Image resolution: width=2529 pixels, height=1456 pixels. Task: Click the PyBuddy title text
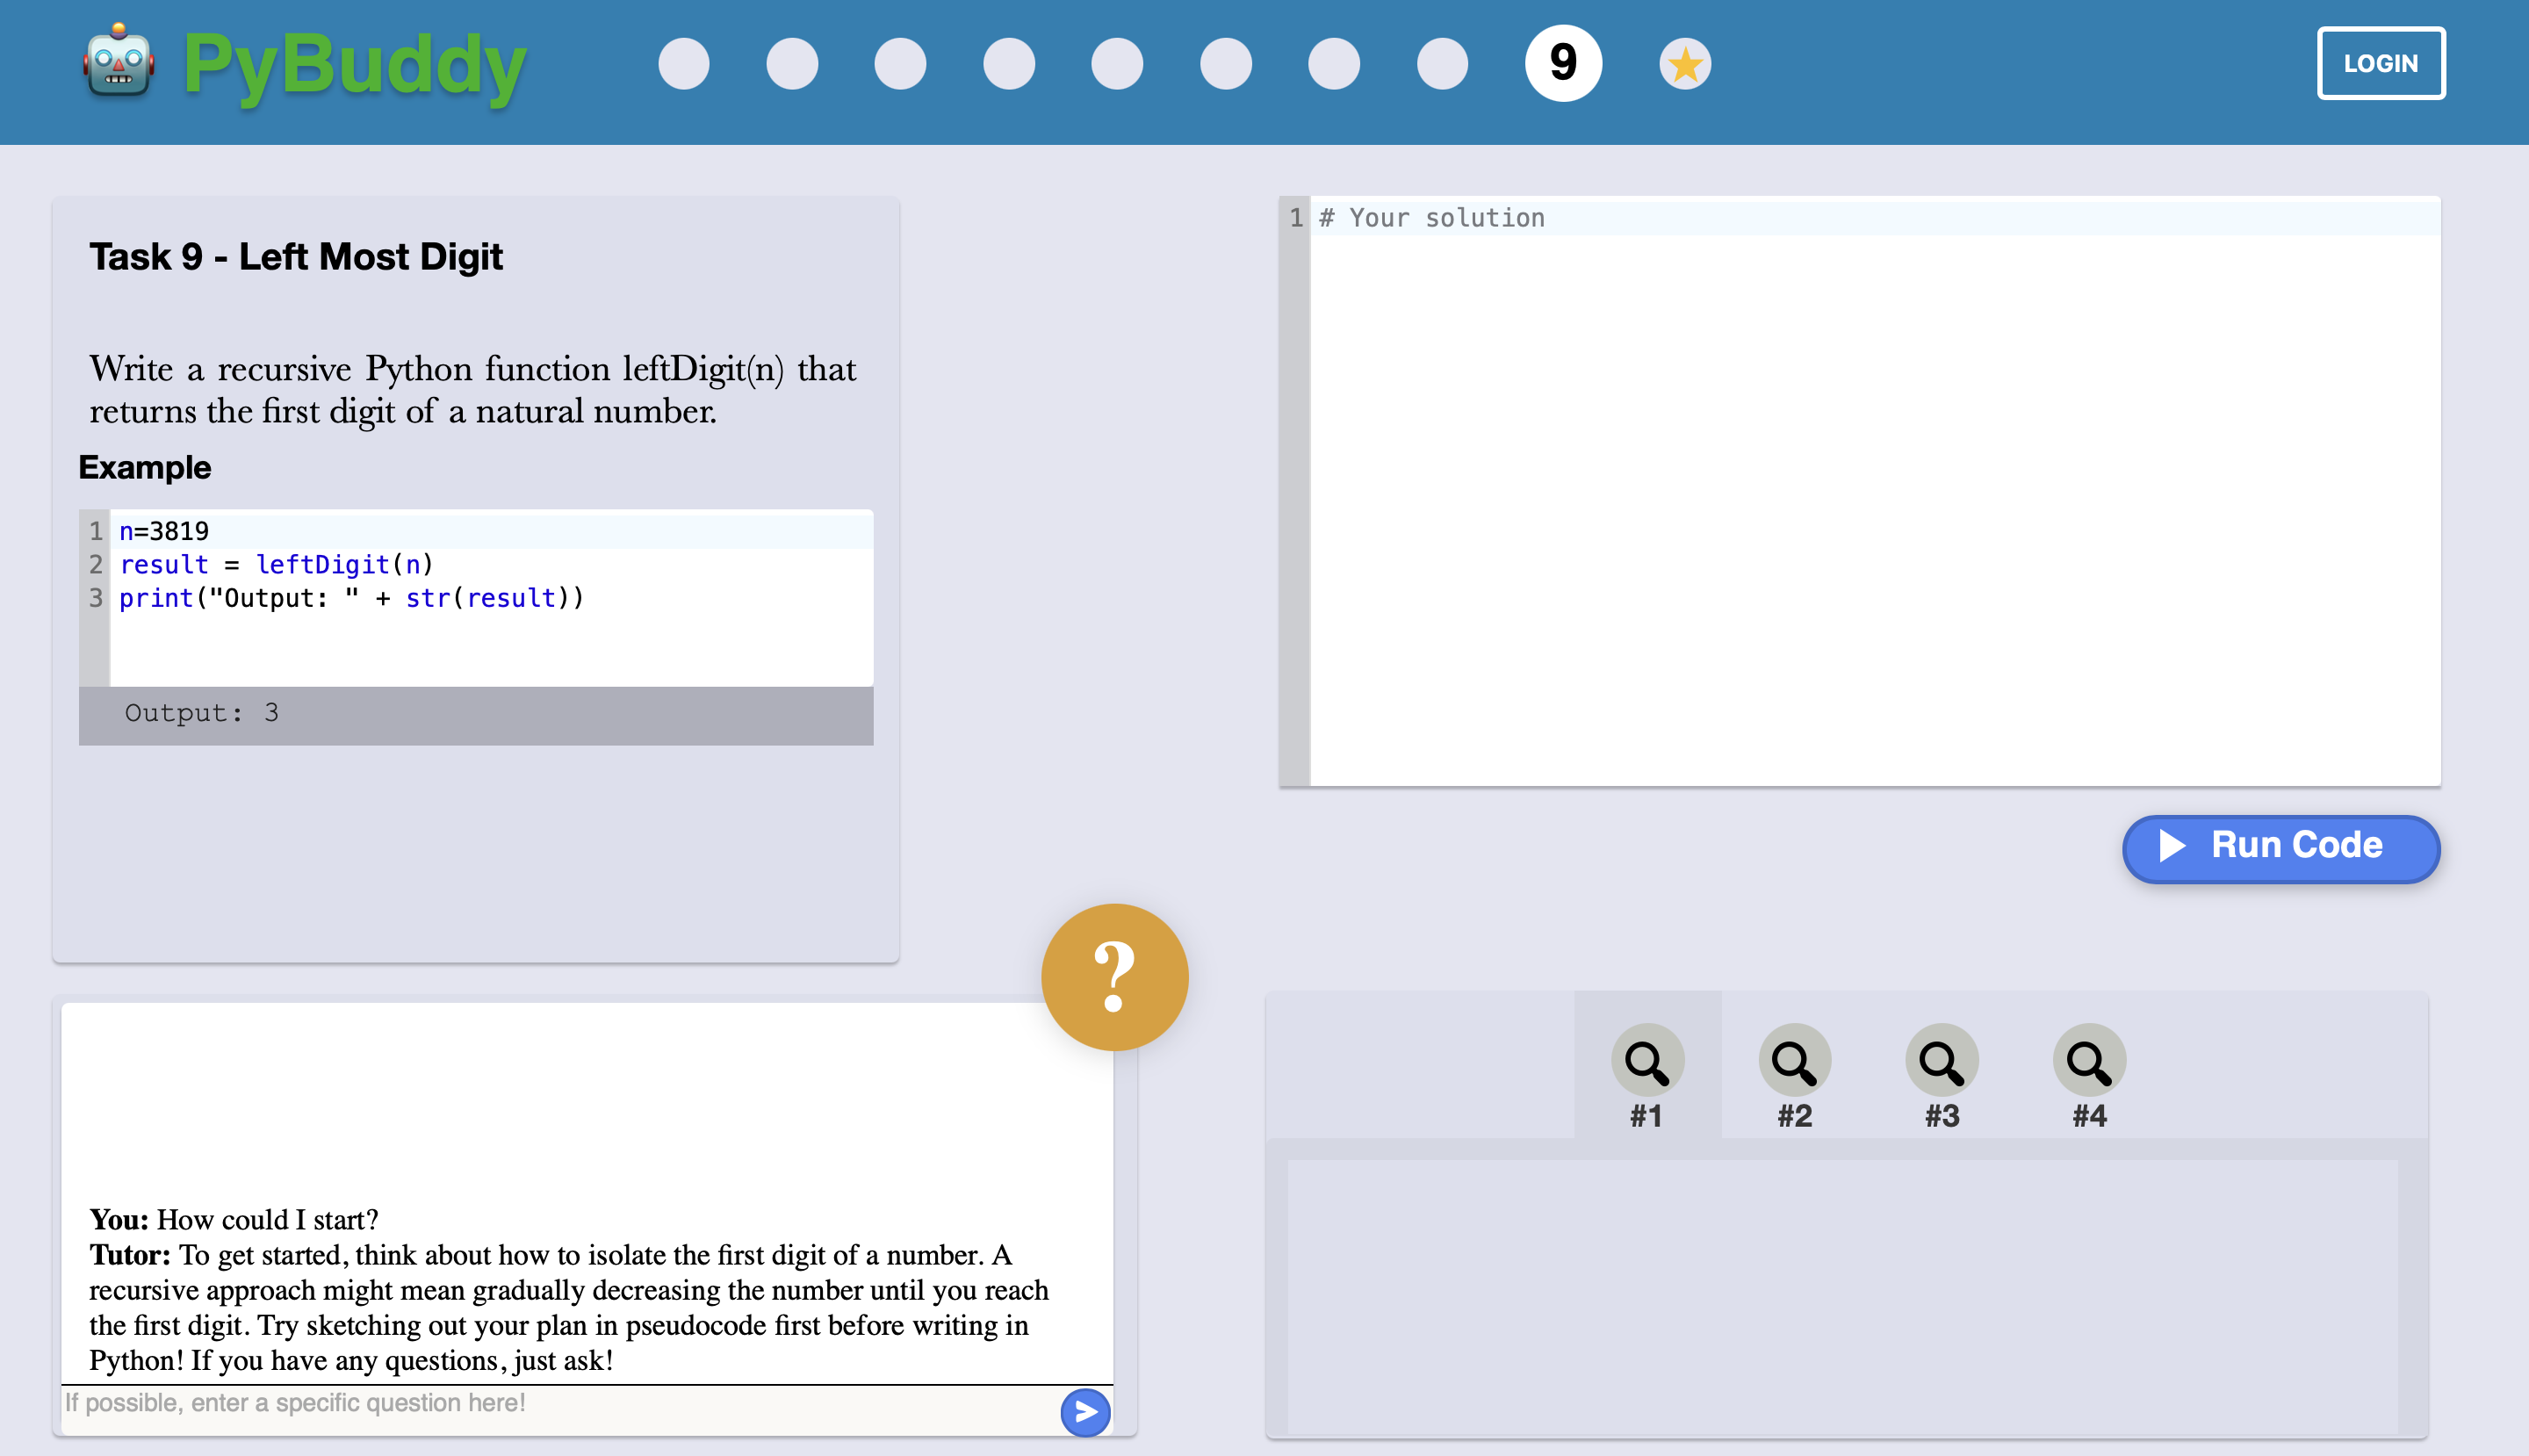pyautogui.click(x=354, y=65)
